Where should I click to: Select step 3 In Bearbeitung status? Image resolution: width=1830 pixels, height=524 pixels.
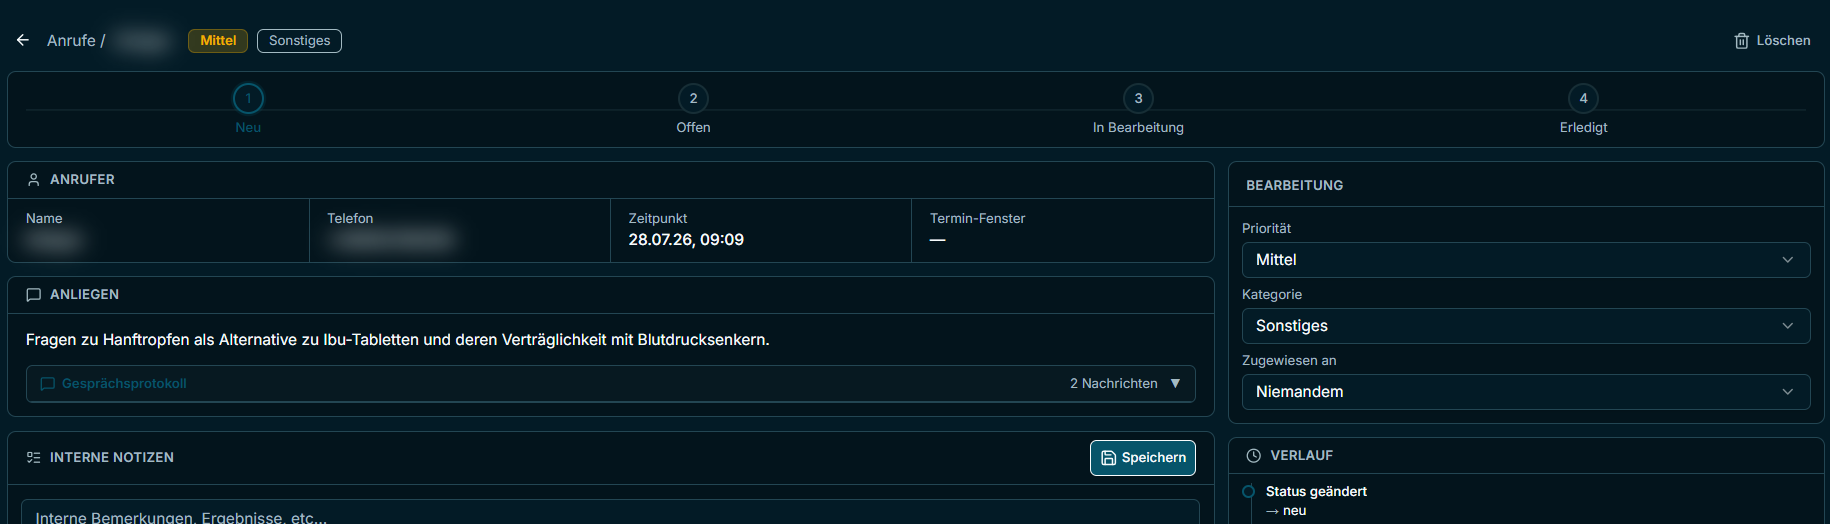point(1138,99)
